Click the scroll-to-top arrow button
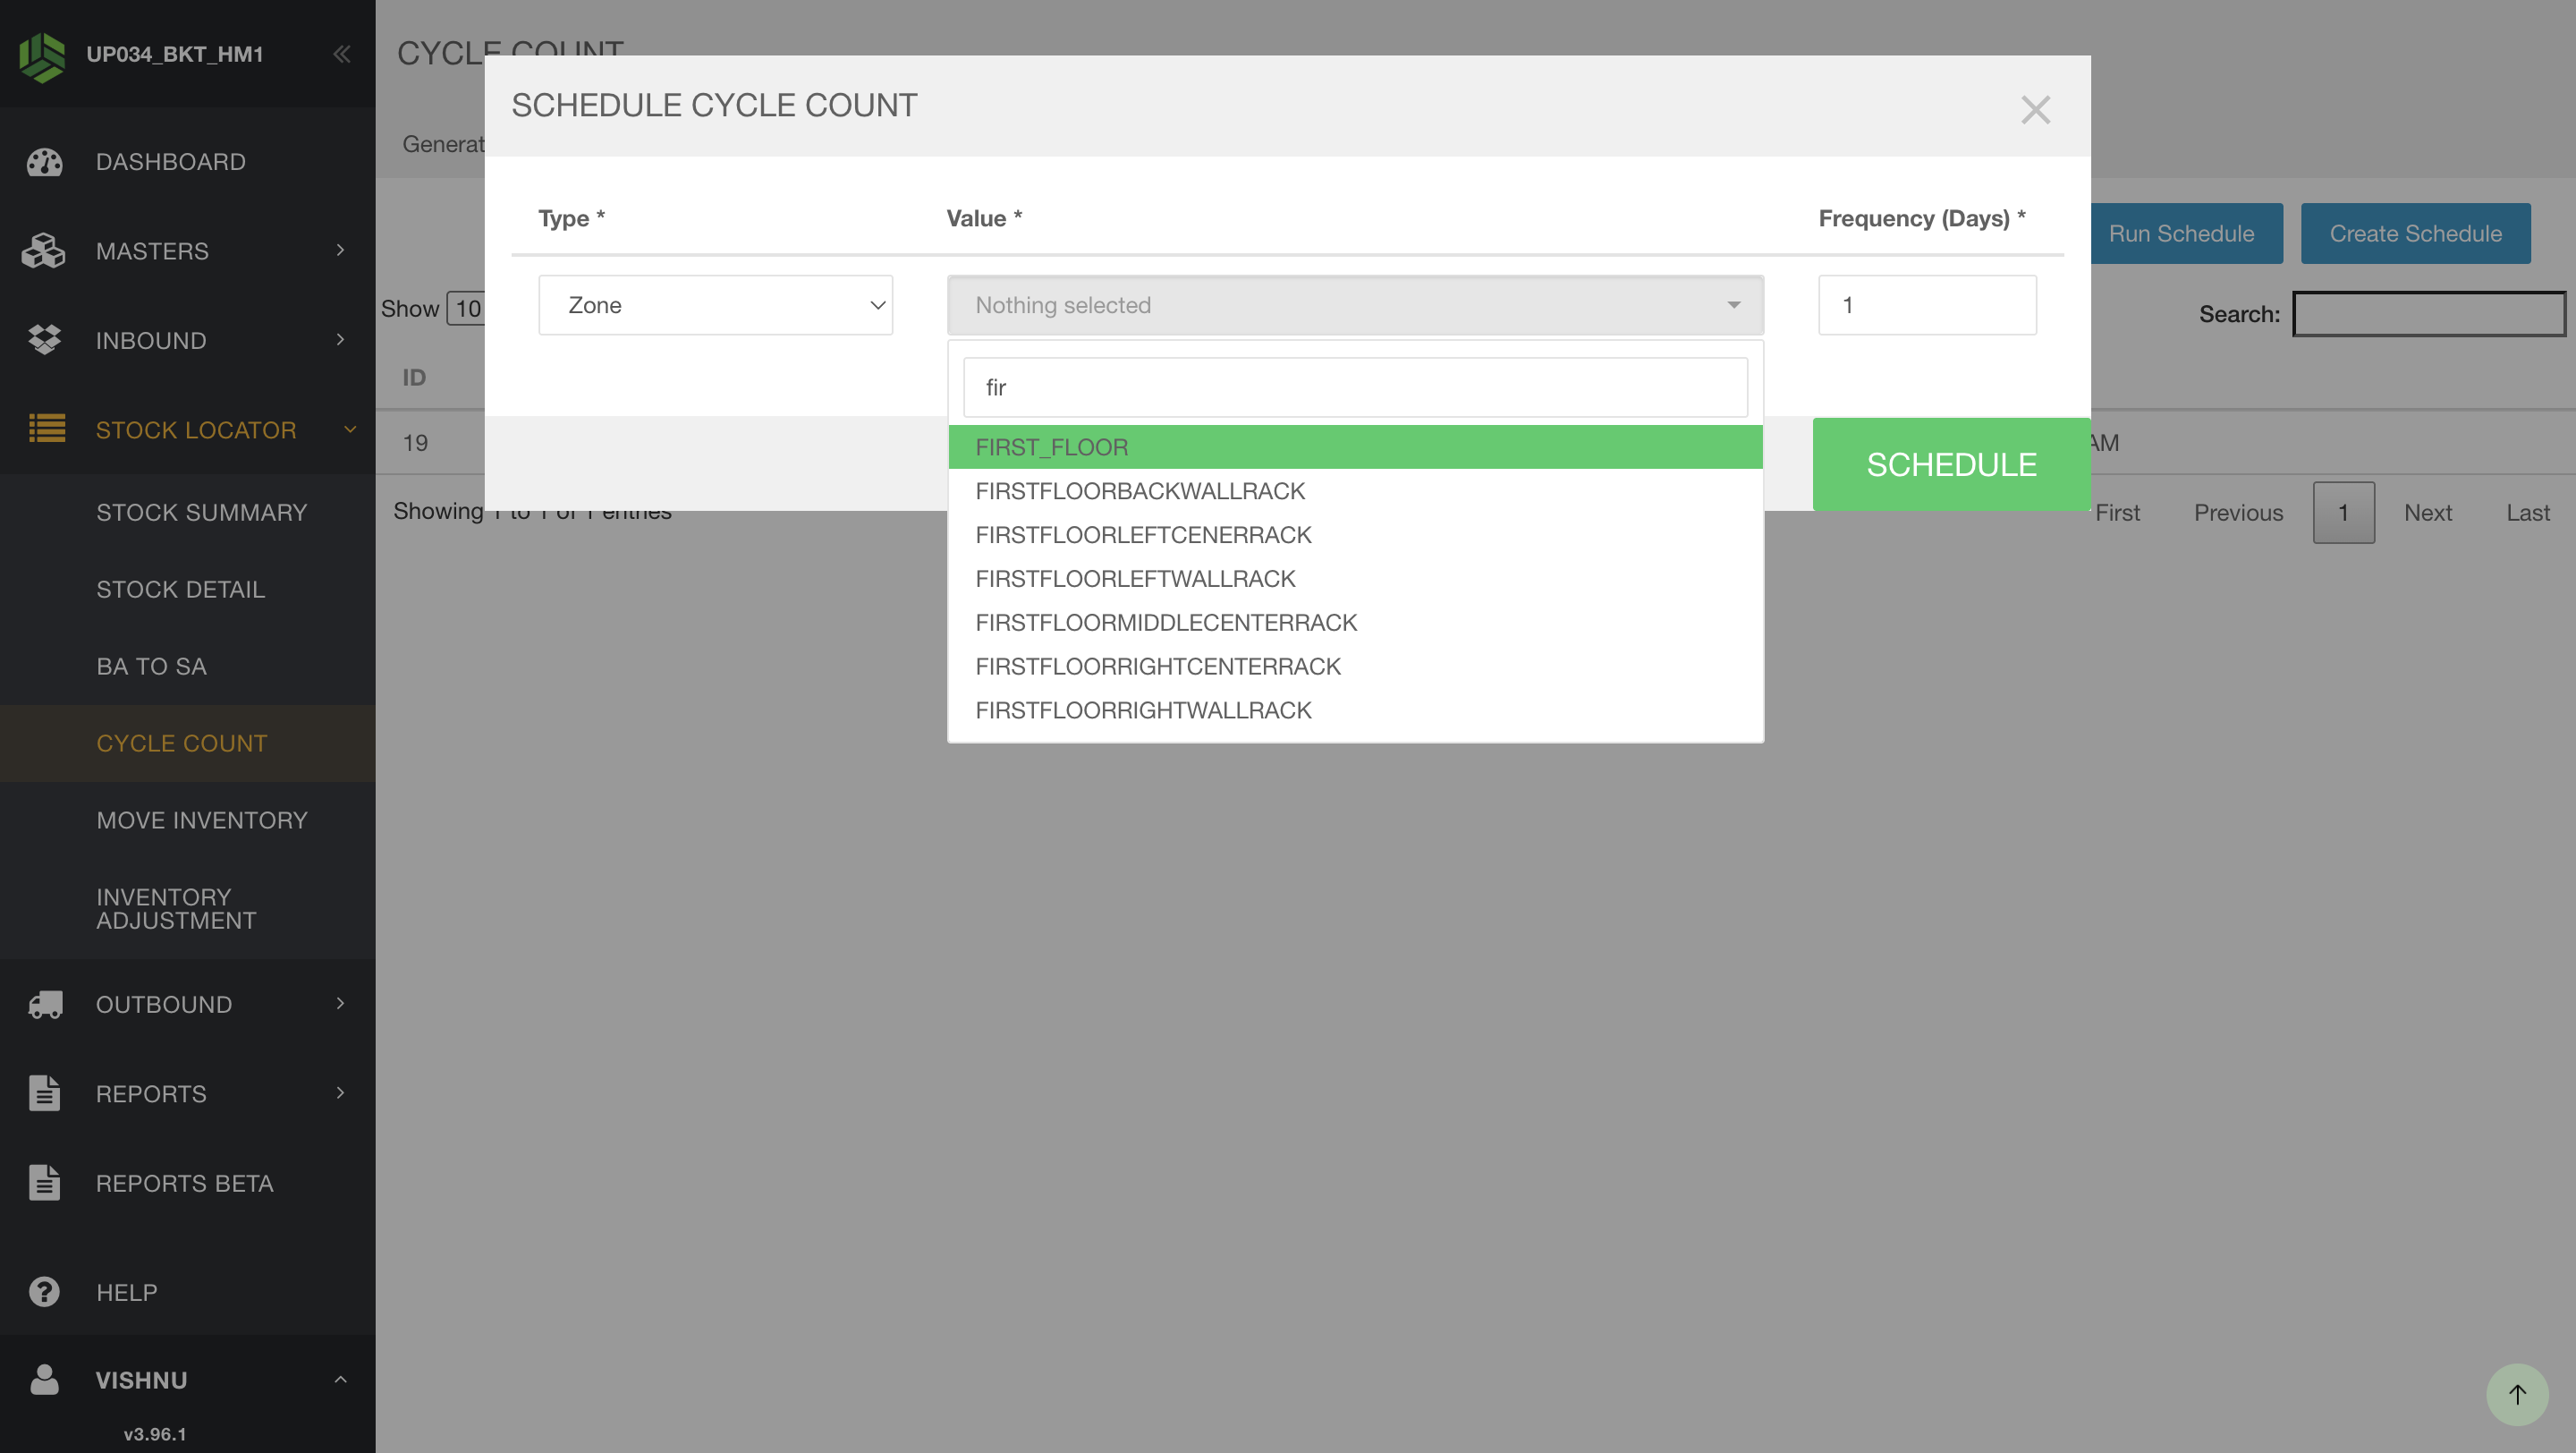This screenshot has height=1453, width=2576. click(x=2517, y=1394)
